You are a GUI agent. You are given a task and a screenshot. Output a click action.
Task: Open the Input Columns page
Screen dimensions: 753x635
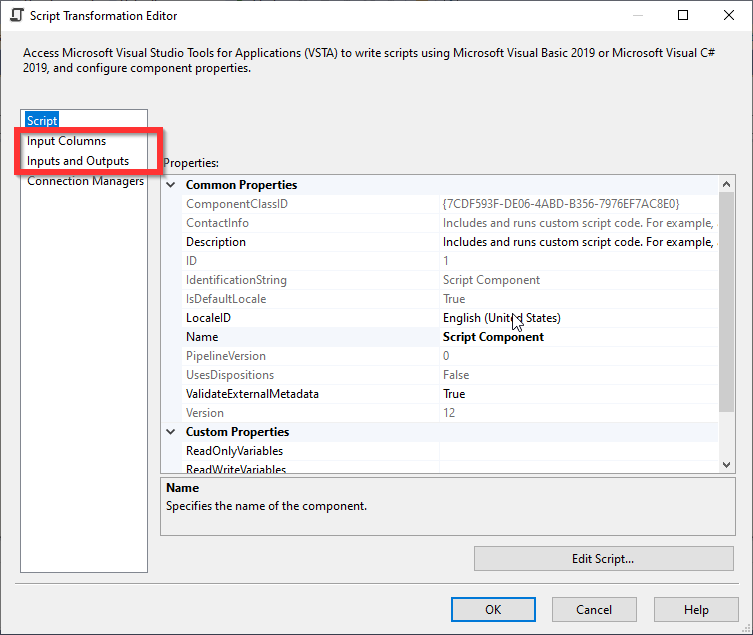click(66, 141)
